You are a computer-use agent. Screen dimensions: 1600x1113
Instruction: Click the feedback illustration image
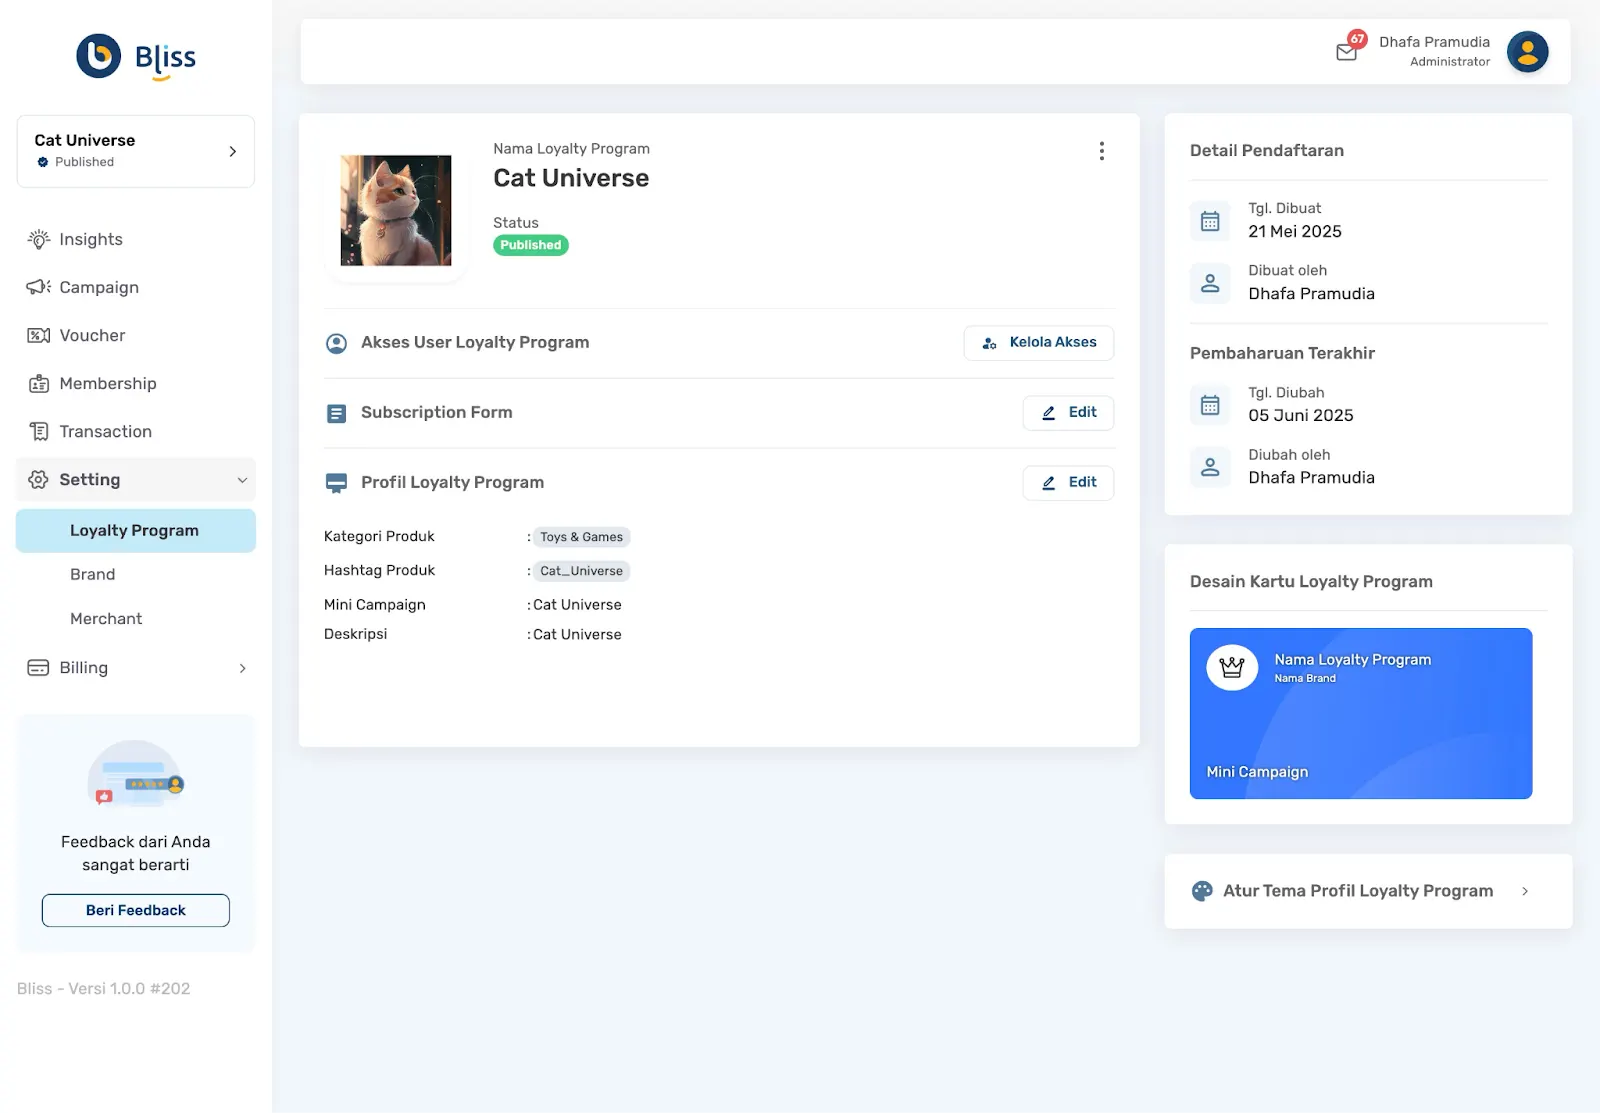136,774
